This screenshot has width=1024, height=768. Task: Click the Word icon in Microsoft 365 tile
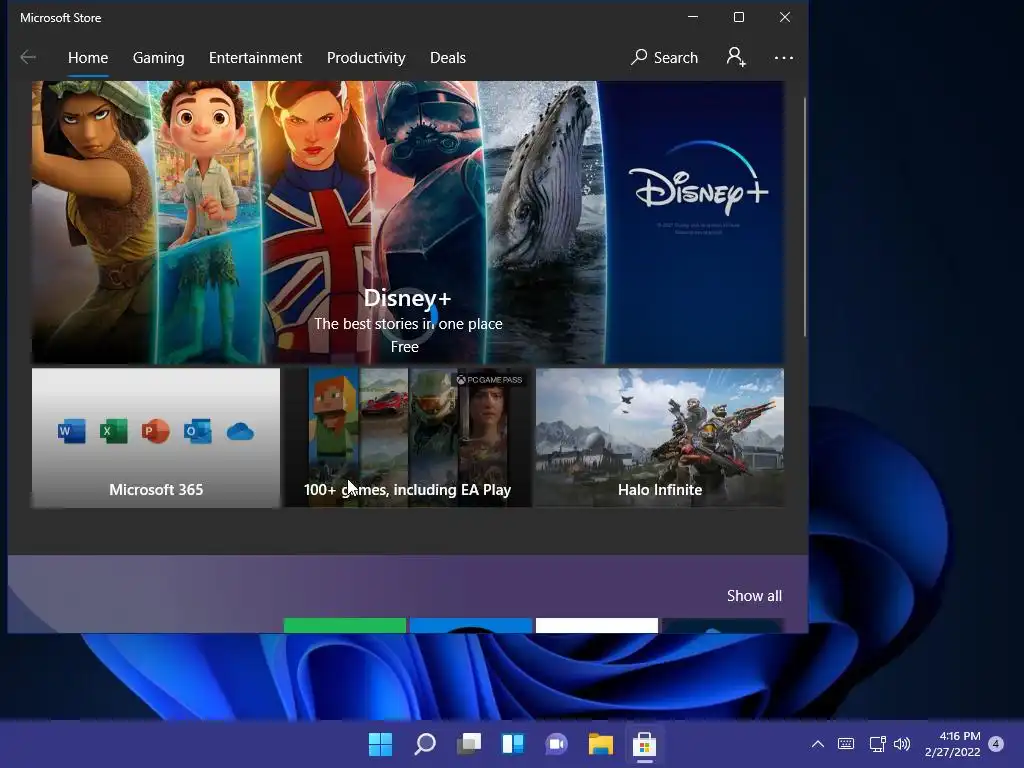[72, 431]
